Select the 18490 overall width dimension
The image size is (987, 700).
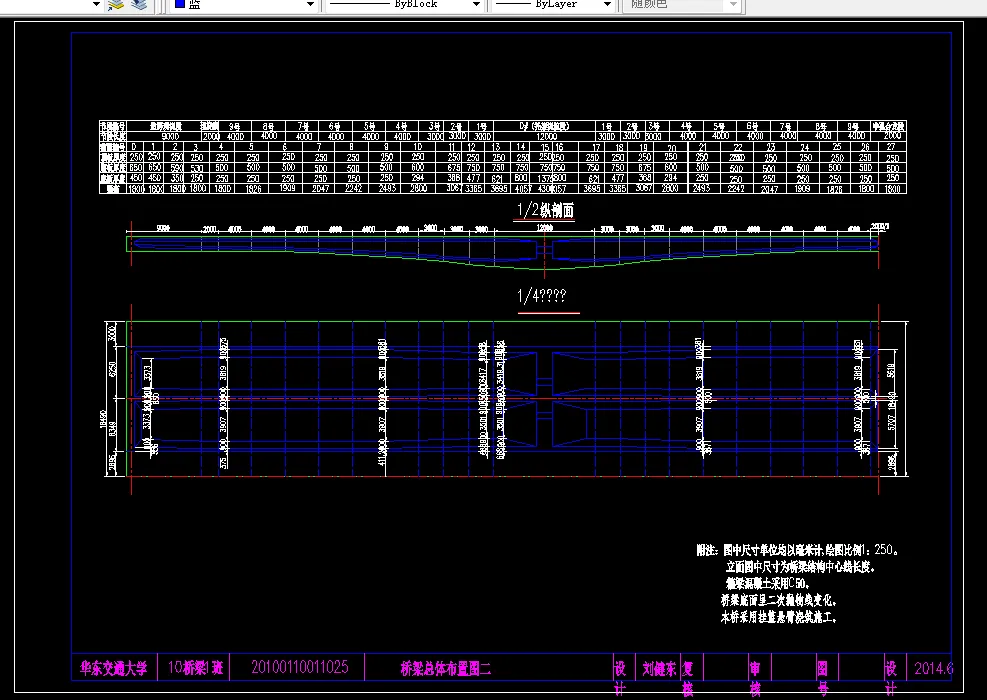(103, 419)
